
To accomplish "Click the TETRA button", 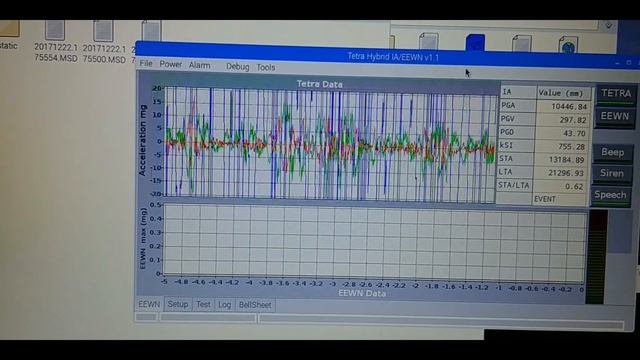I will (x=616, y=94).
